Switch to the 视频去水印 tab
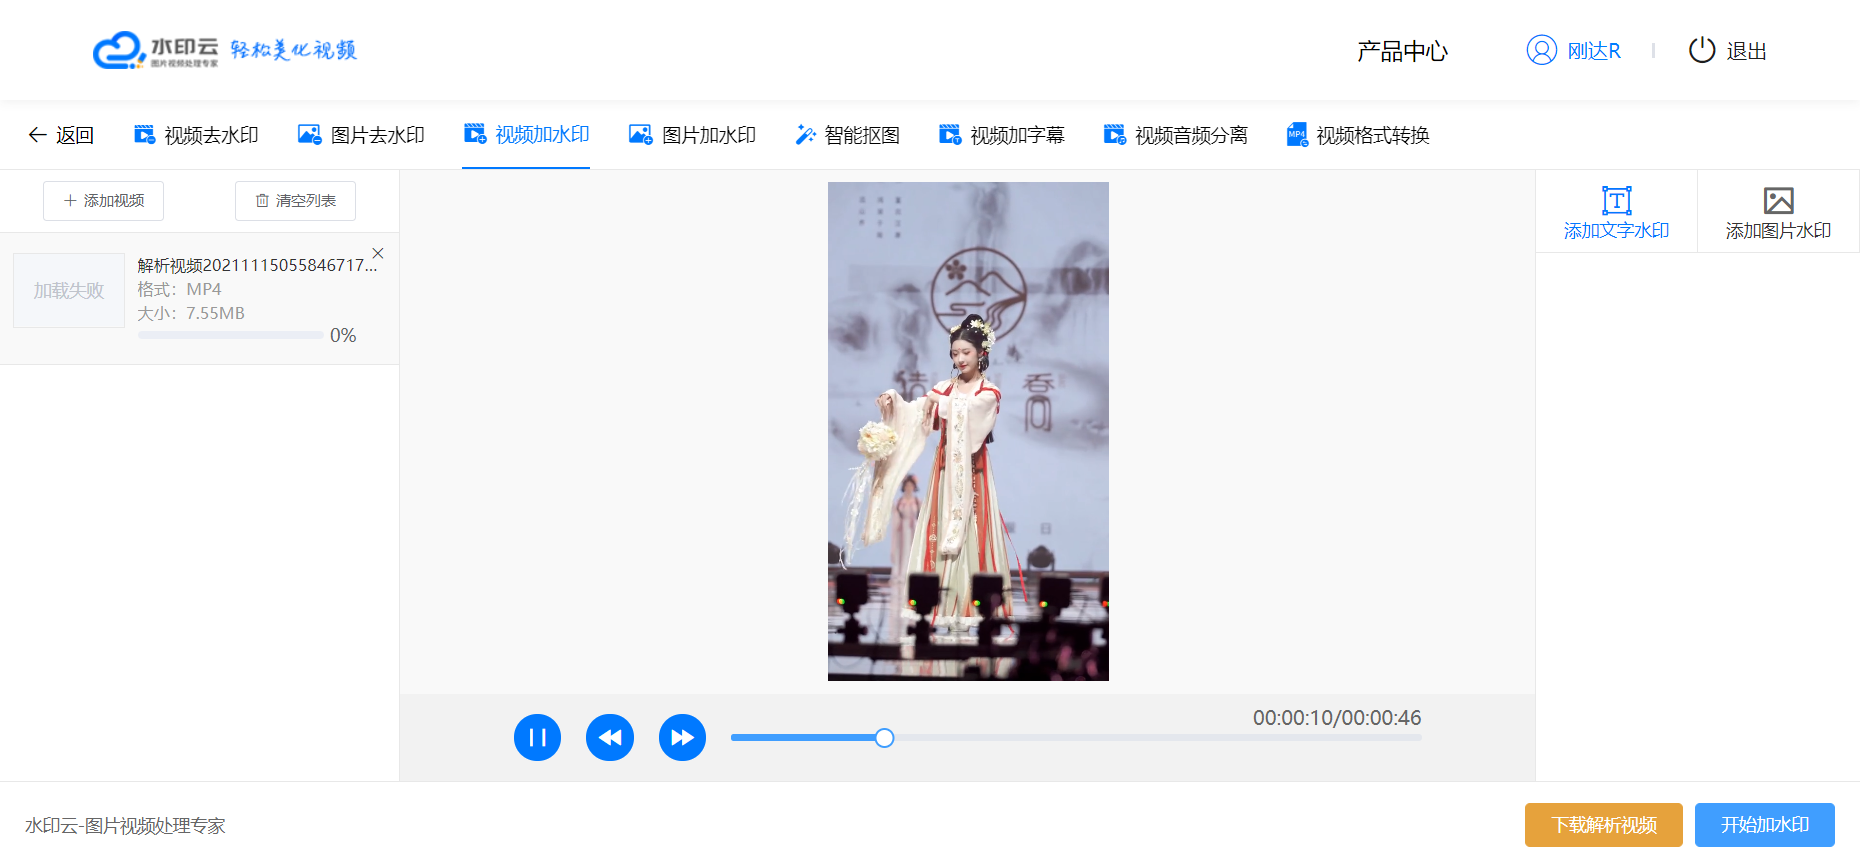The width and height of the screenshot is (1860, 867). pyautogui.click(x=211, y=135)
